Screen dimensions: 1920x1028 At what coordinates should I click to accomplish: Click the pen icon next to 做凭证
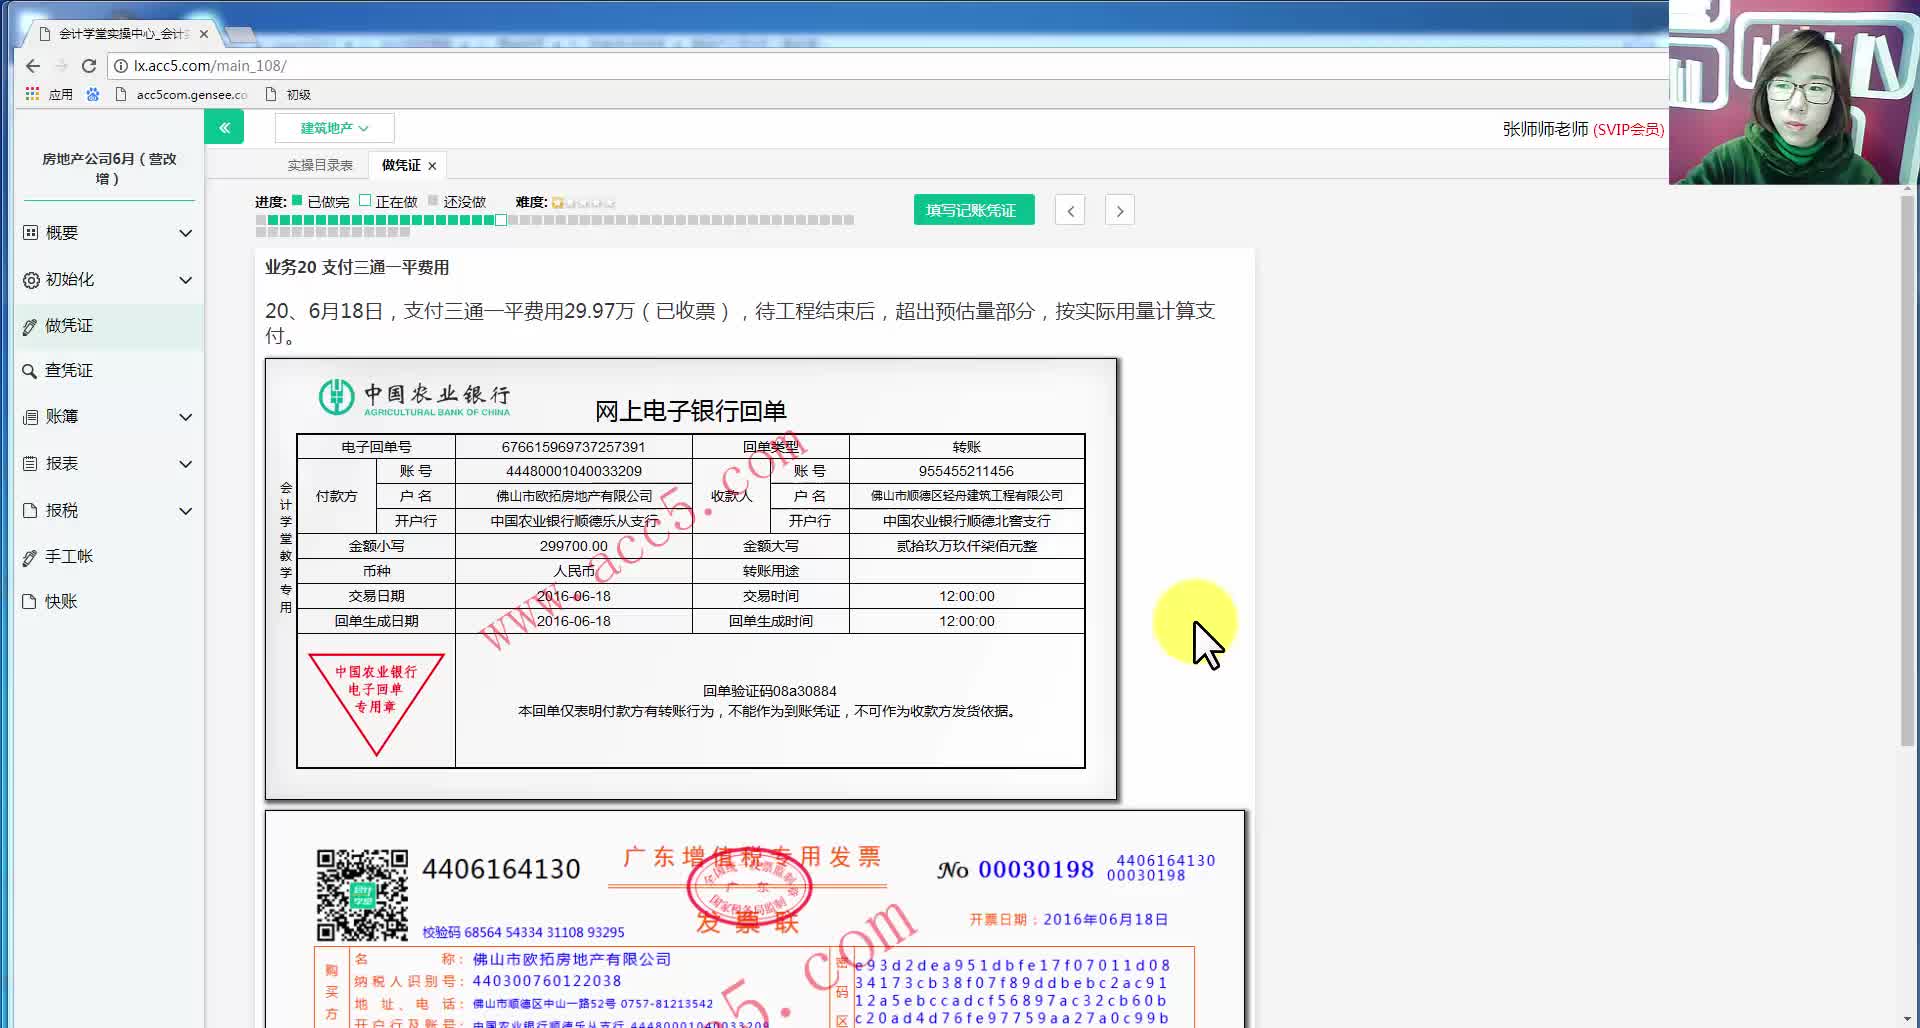[x=30, y=326]
